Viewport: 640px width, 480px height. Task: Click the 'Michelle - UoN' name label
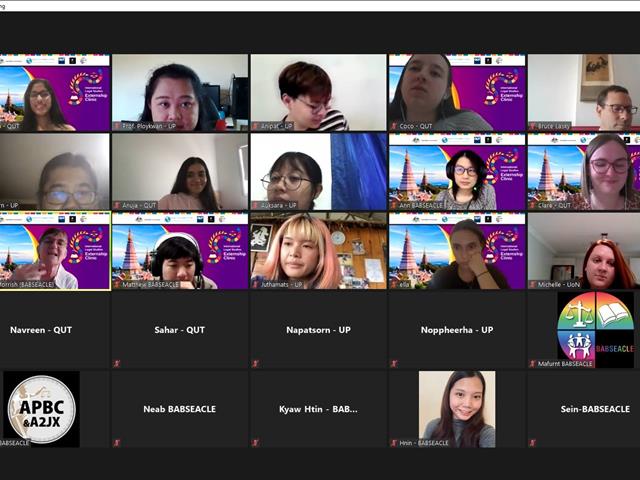558,284
